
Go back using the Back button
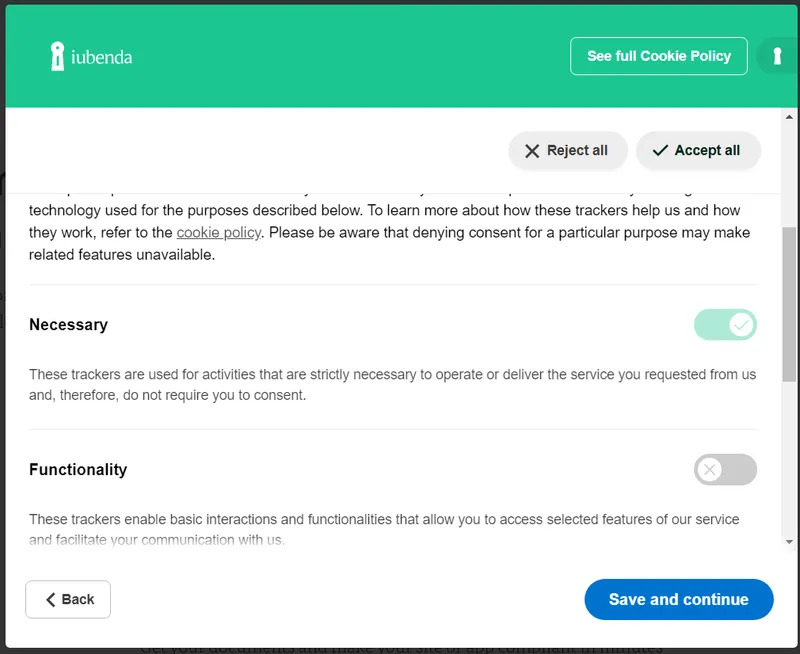click(68, 599)
